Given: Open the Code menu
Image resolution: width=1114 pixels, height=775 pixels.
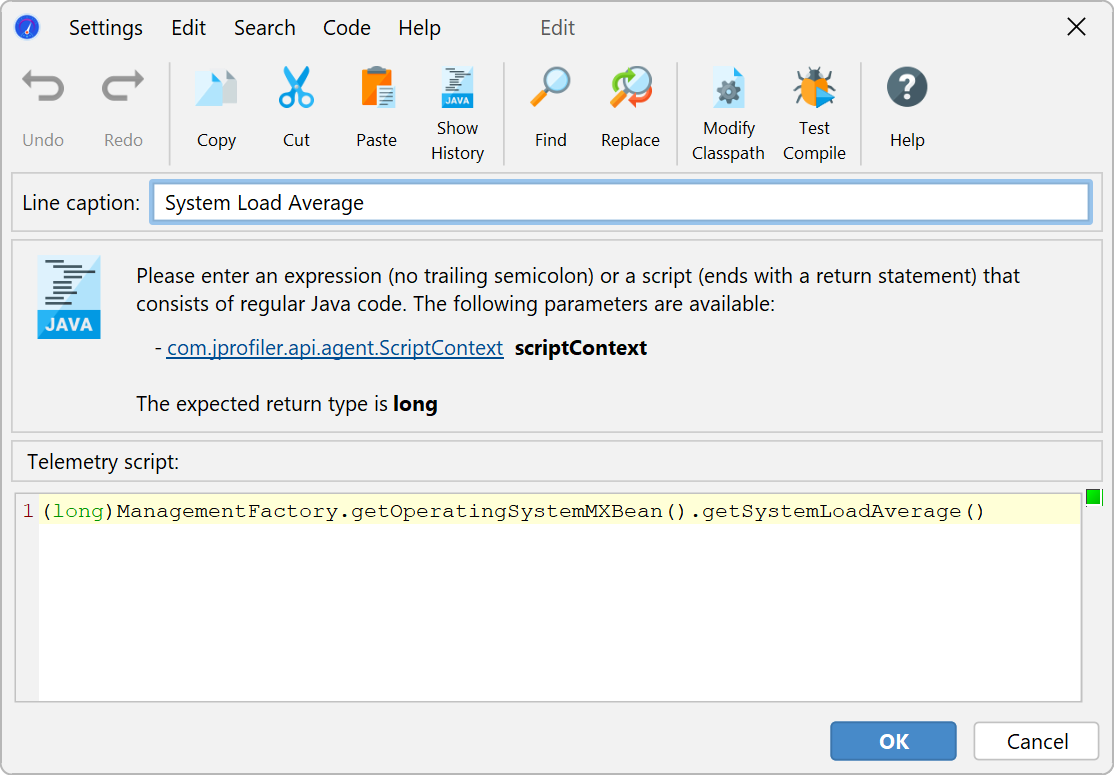Looking at the screenshot, I should [x=347, y=28].
